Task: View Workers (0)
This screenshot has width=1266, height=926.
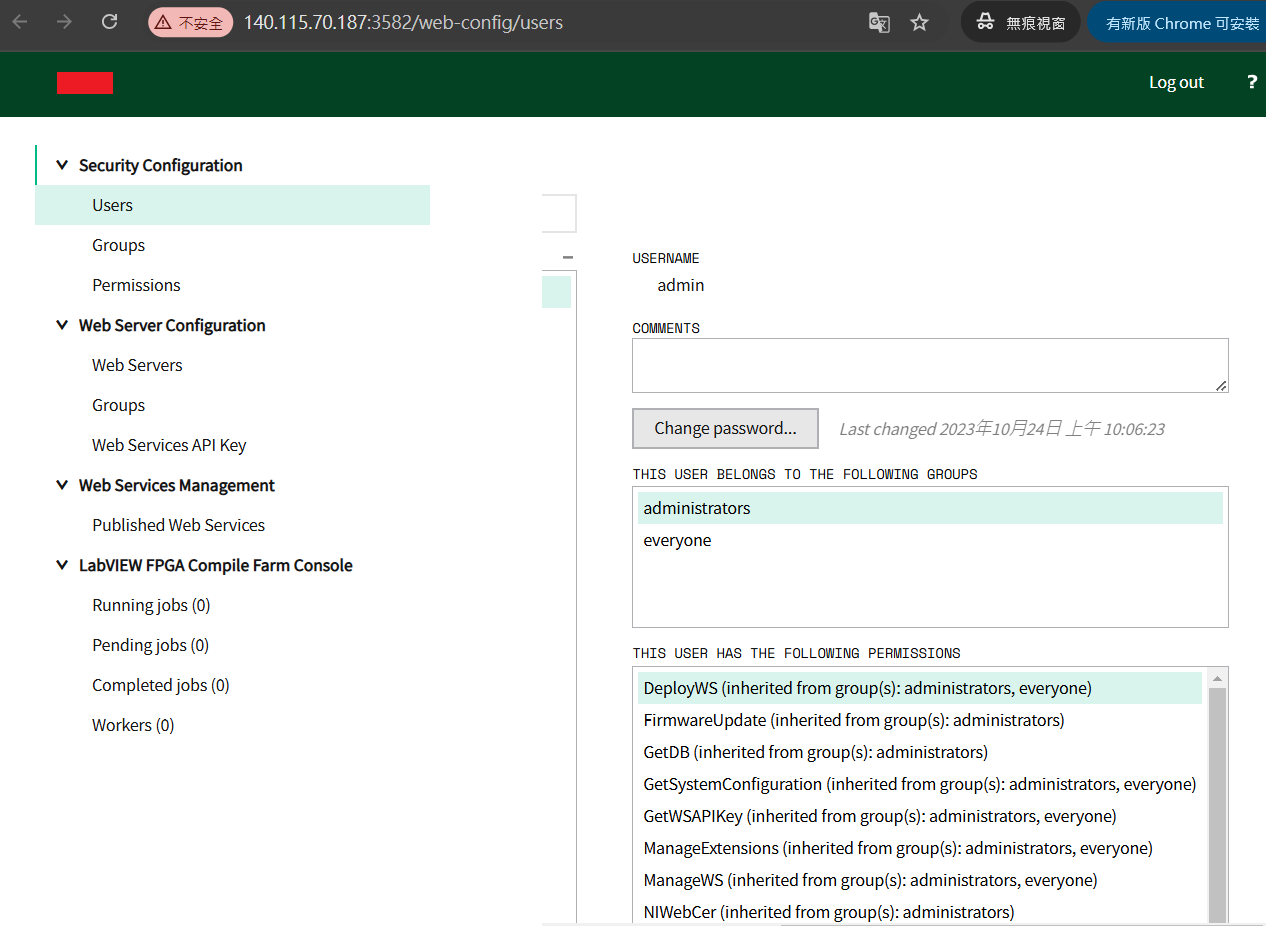Action: (x=133, y=725)
